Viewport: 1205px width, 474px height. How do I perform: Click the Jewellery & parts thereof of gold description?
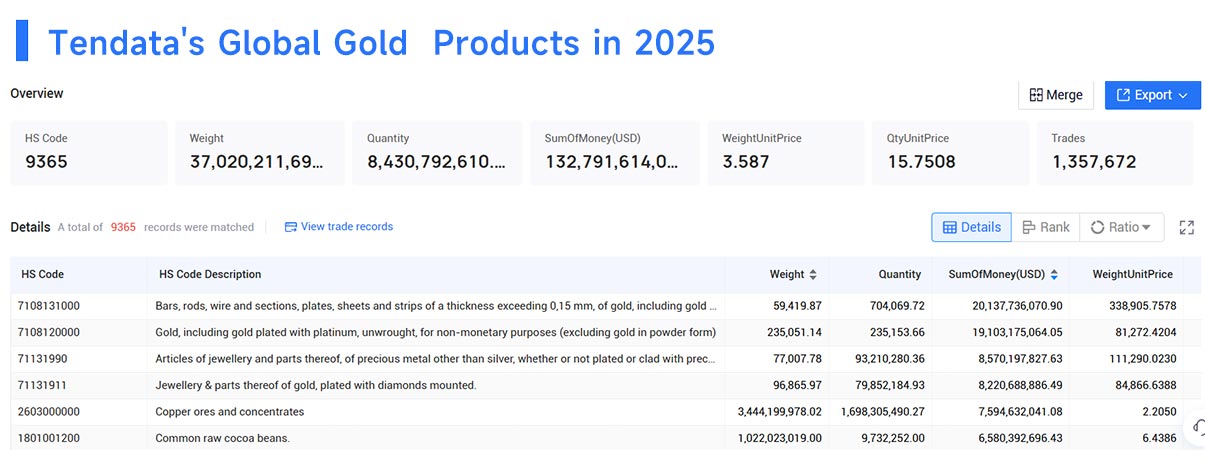click(x=315, y=385)
